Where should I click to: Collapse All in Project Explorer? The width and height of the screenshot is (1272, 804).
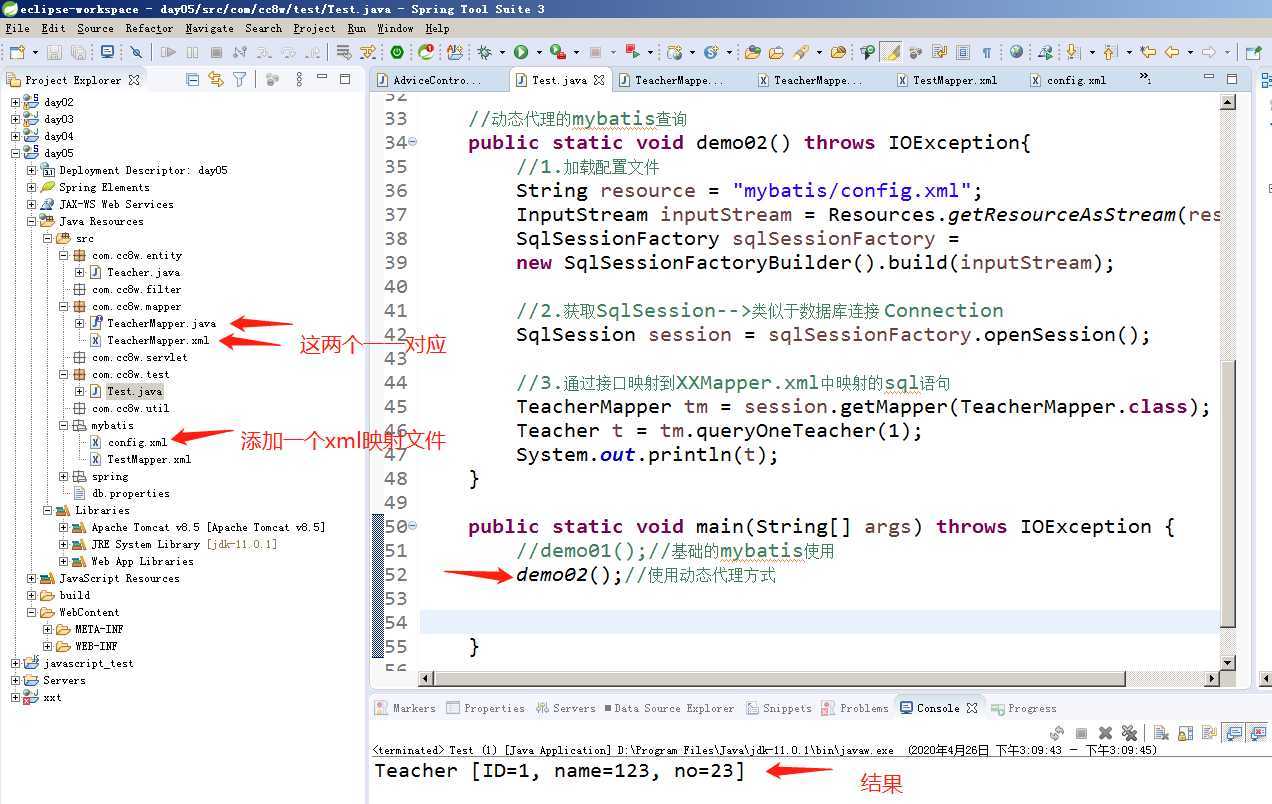tap(192, 80)
